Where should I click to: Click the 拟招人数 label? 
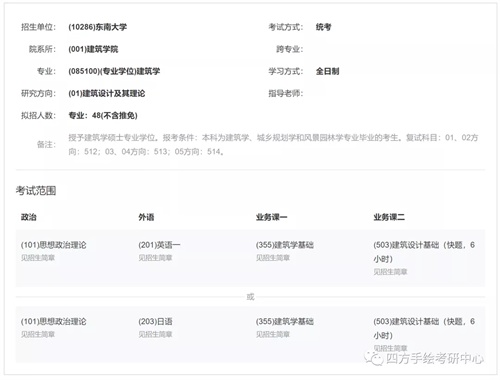(38, 115)
